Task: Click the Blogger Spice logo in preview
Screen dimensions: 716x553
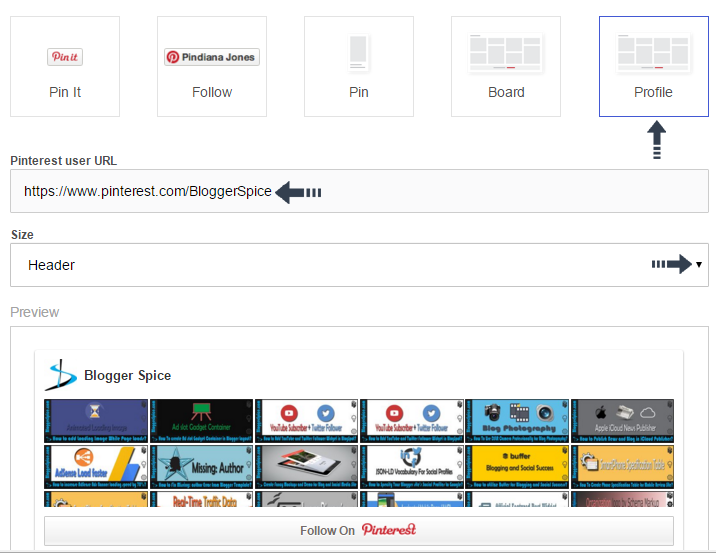Action: pos(61,375)
